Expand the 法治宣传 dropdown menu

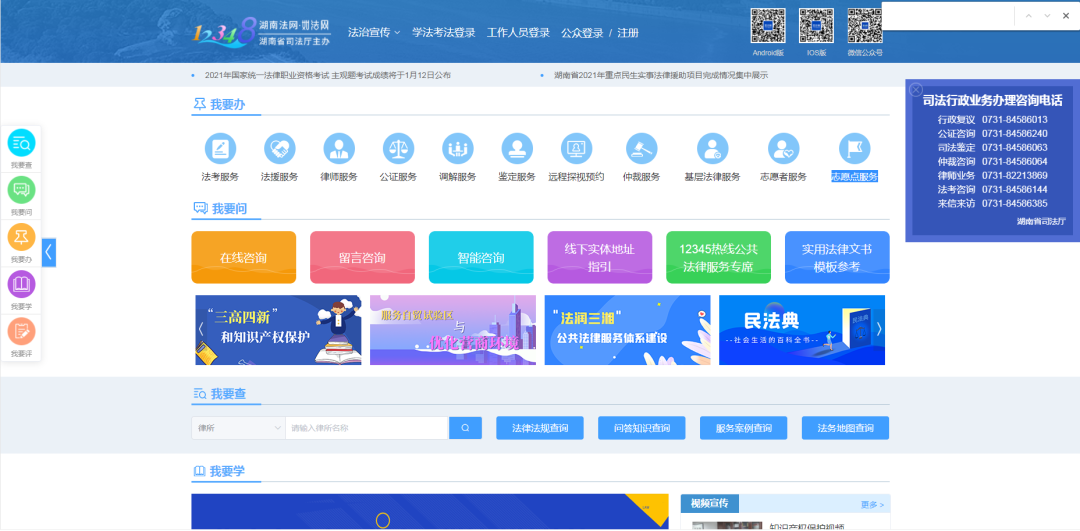373,32
